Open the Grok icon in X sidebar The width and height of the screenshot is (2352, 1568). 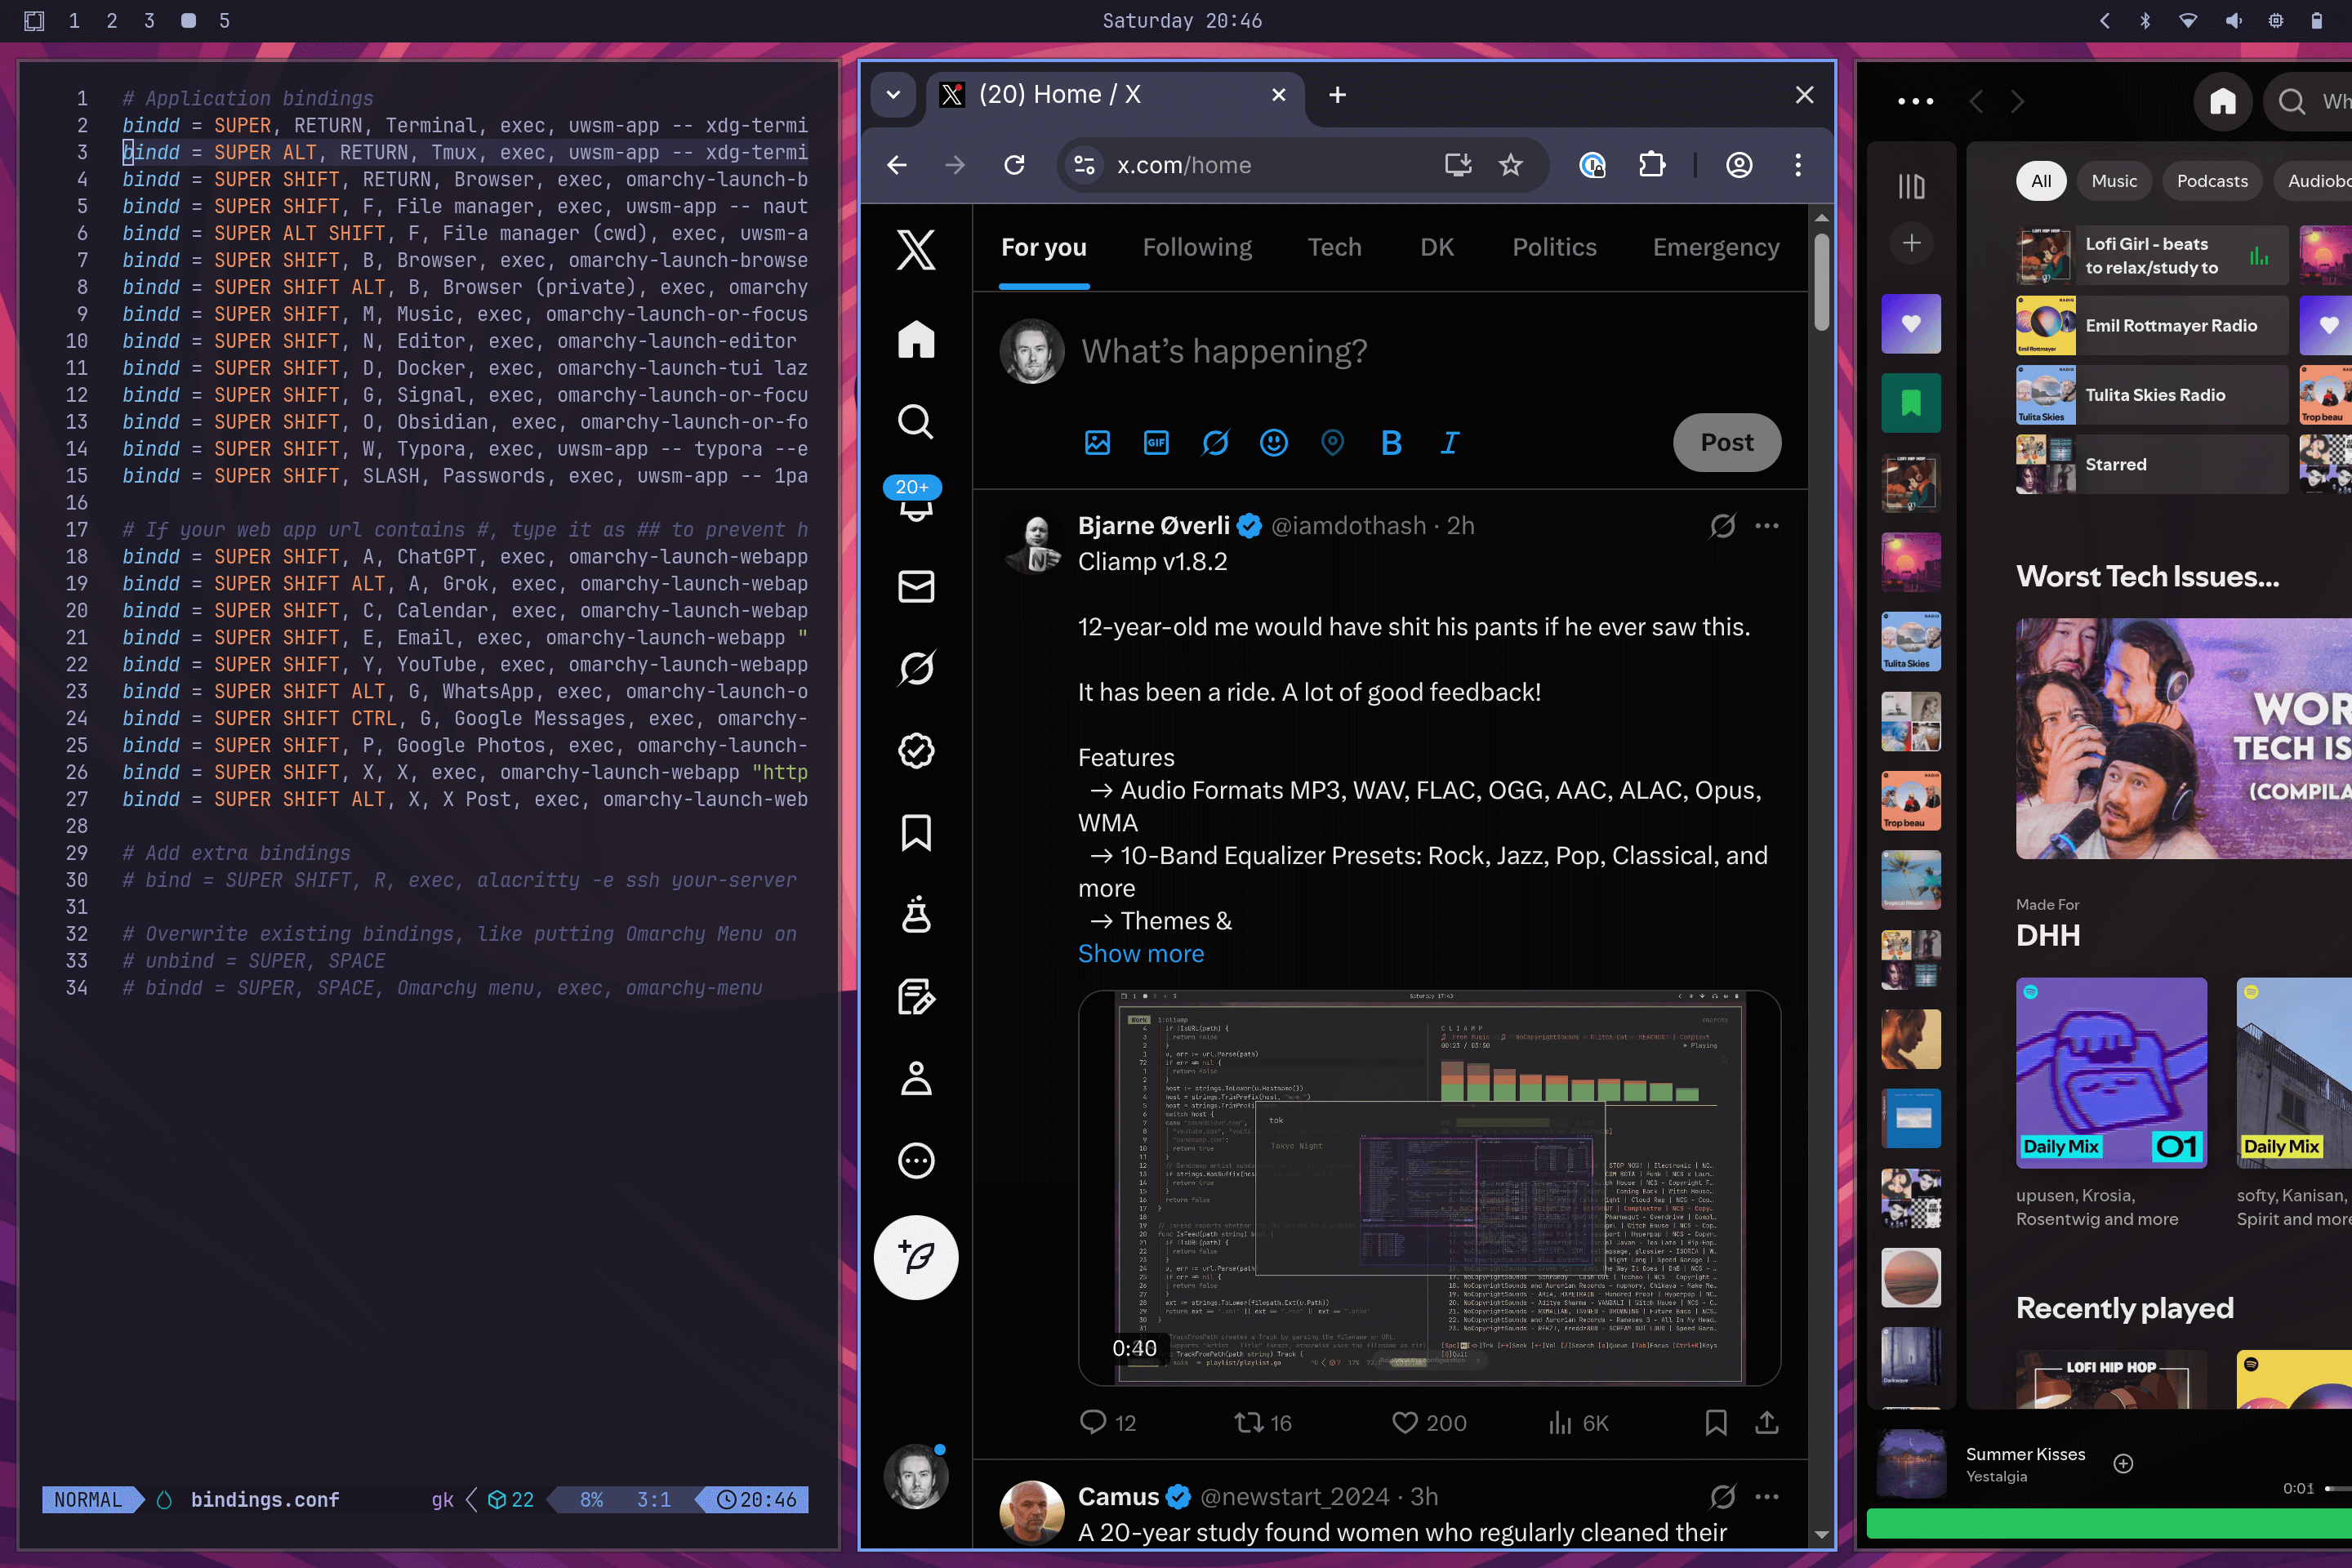coord(915,668)
